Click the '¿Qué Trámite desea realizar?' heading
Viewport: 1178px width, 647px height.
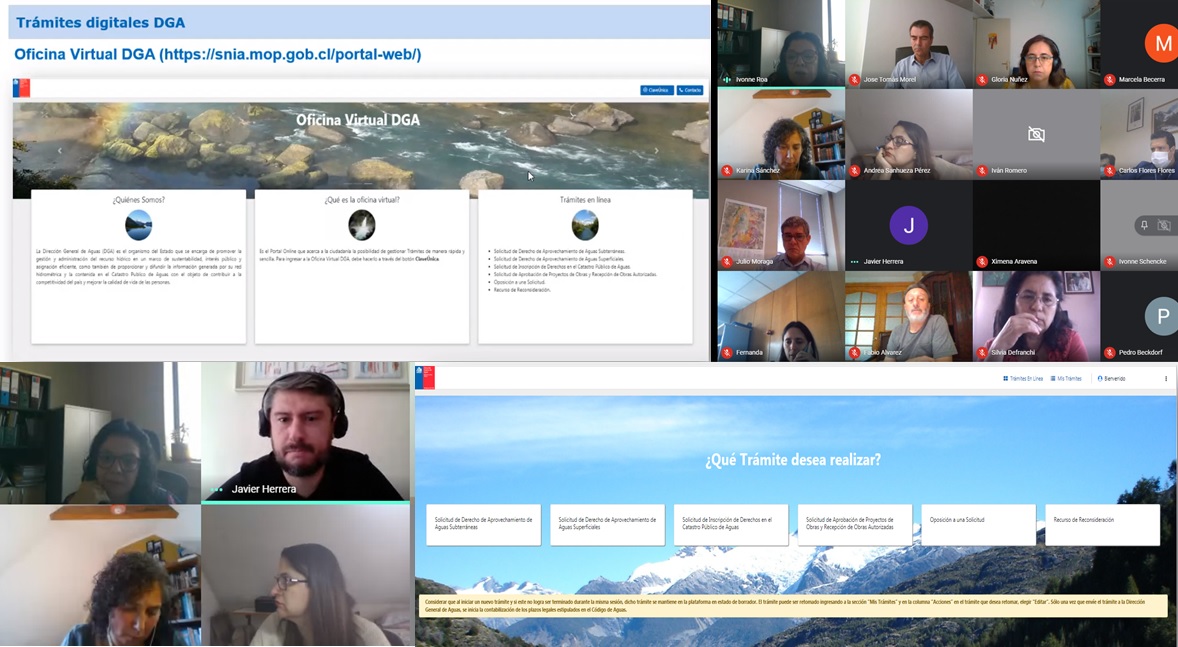point(793,459)
